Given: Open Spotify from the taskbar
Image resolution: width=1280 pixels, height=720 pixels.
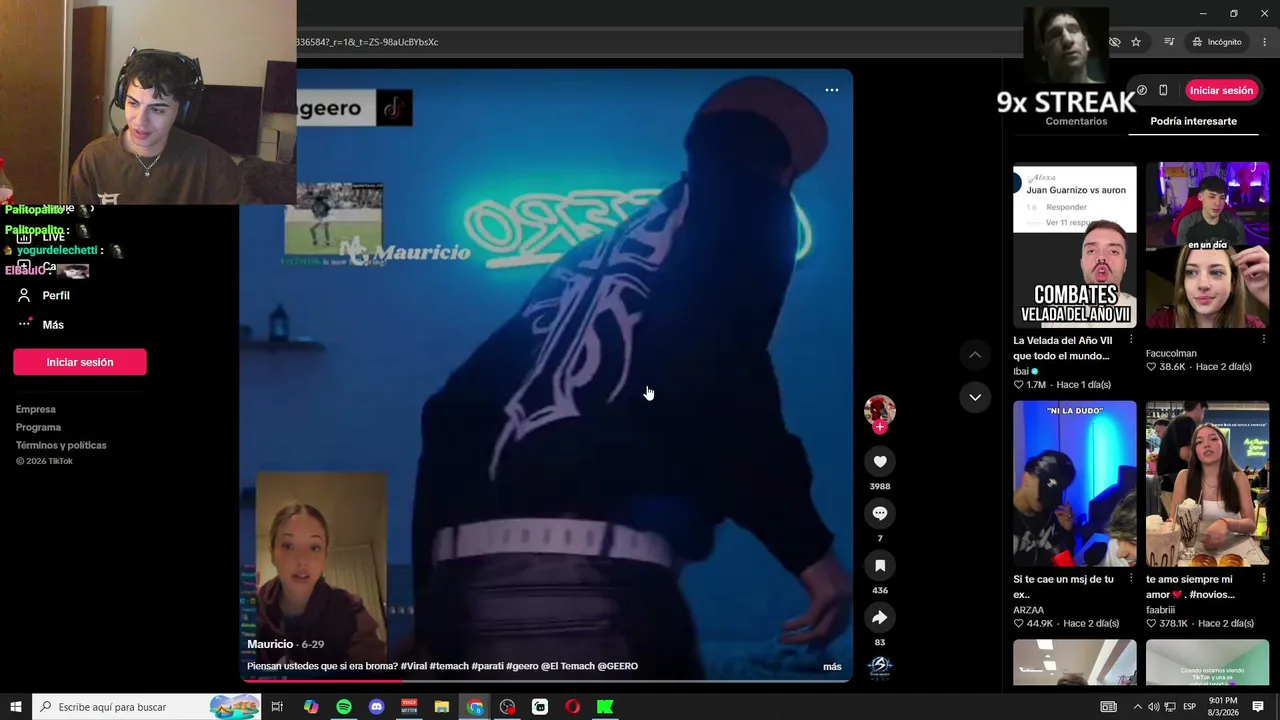Looking at the screenshot, I should pos(344,707).
